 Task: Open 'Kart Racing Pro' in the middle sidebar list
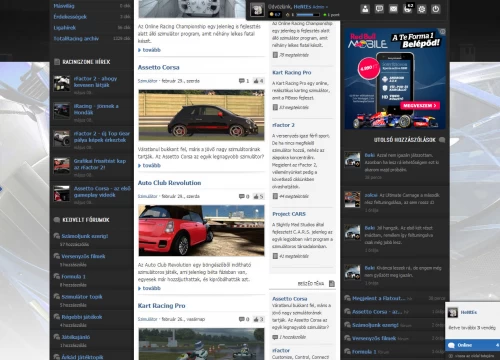pos(292,72)
